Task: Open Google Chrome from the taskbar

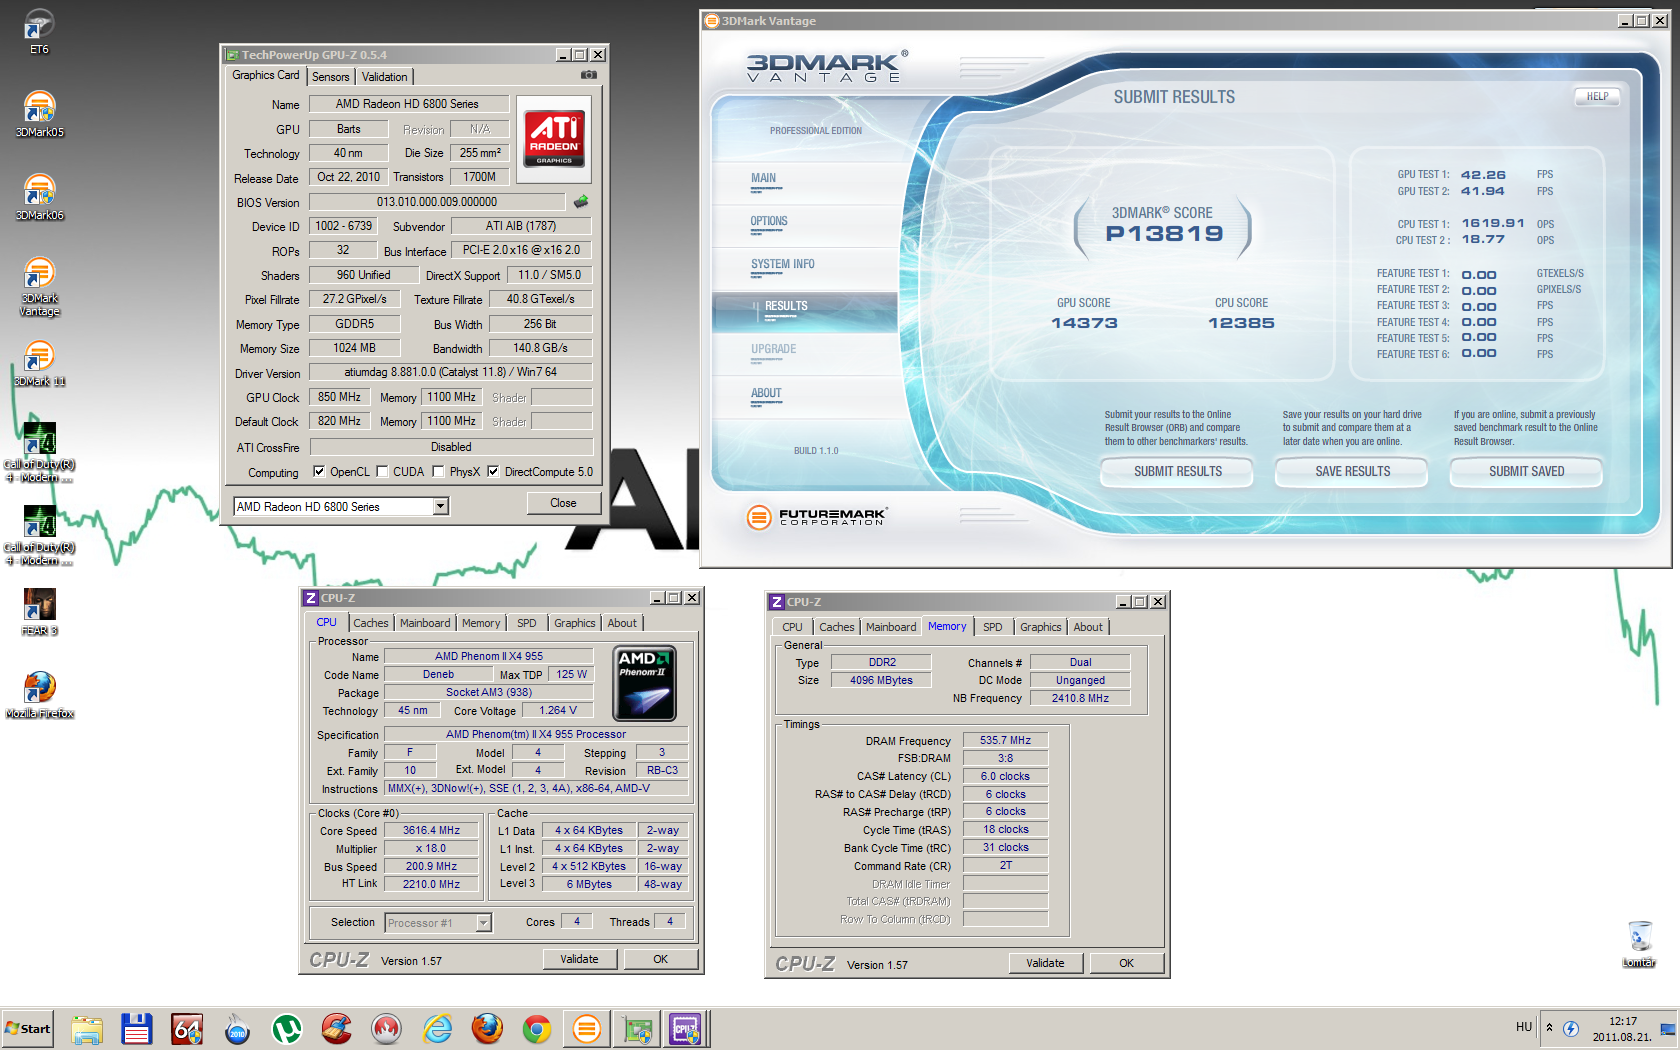Action: [537, 1029]
